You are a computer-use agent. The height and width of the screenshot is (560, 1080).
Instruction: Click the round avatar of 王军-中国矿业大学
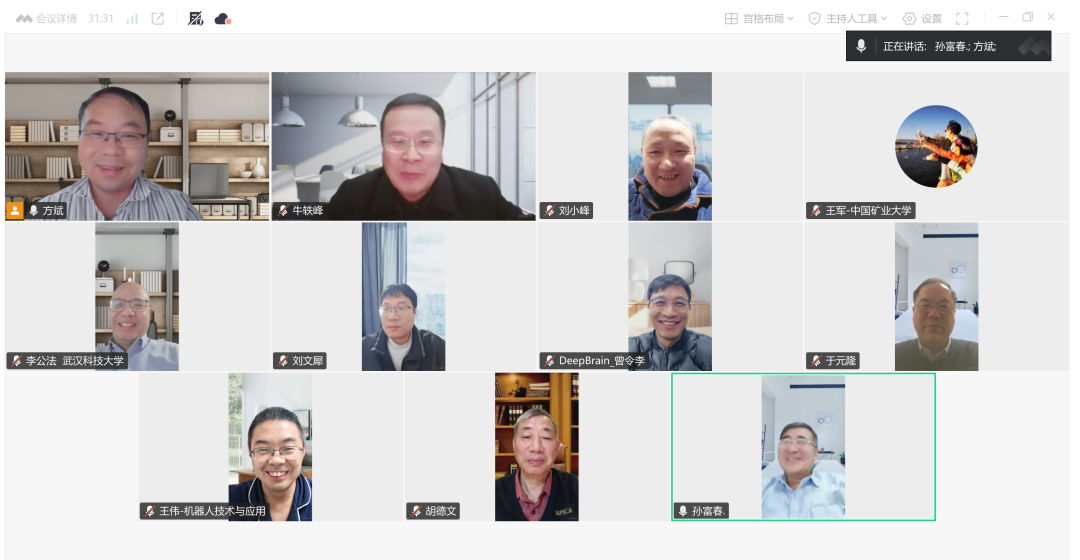point(936,146)
